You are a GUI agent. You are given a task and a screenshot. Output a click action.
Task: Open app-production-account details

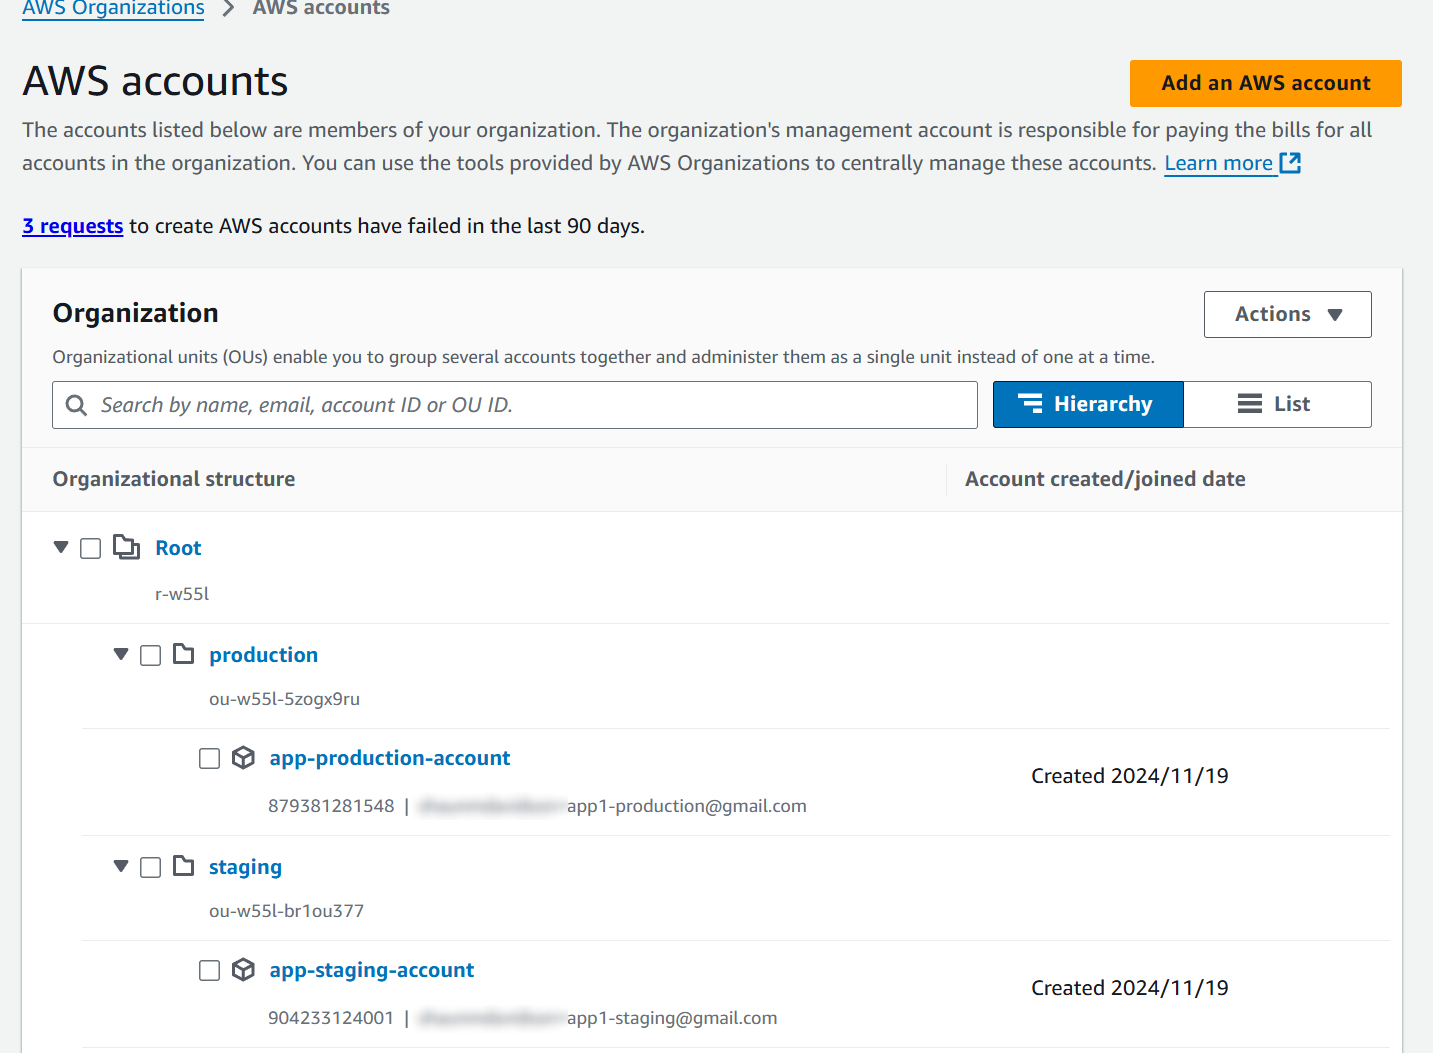pyautogui.click(x=390, y=758)
